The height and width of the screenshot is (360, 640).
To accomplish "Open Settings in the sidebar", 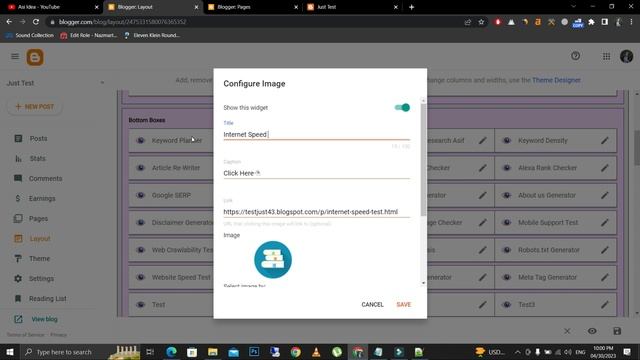I will tap(41, 278).
